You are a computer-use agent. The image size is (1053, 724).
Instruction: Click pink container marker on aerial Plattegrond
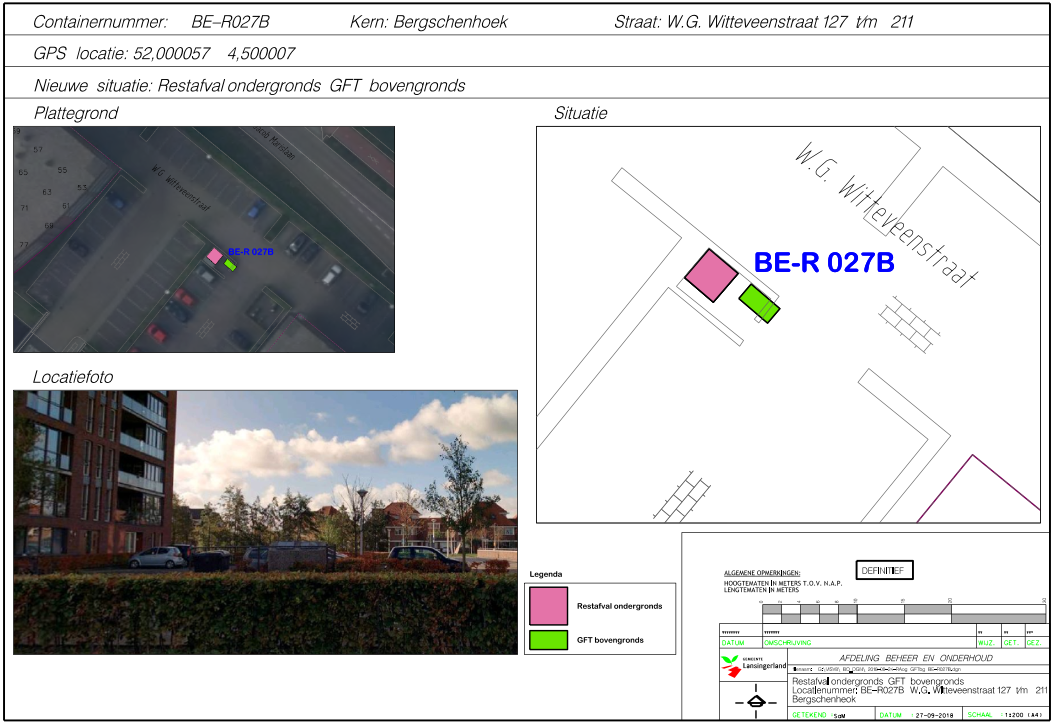click(214, 256)
